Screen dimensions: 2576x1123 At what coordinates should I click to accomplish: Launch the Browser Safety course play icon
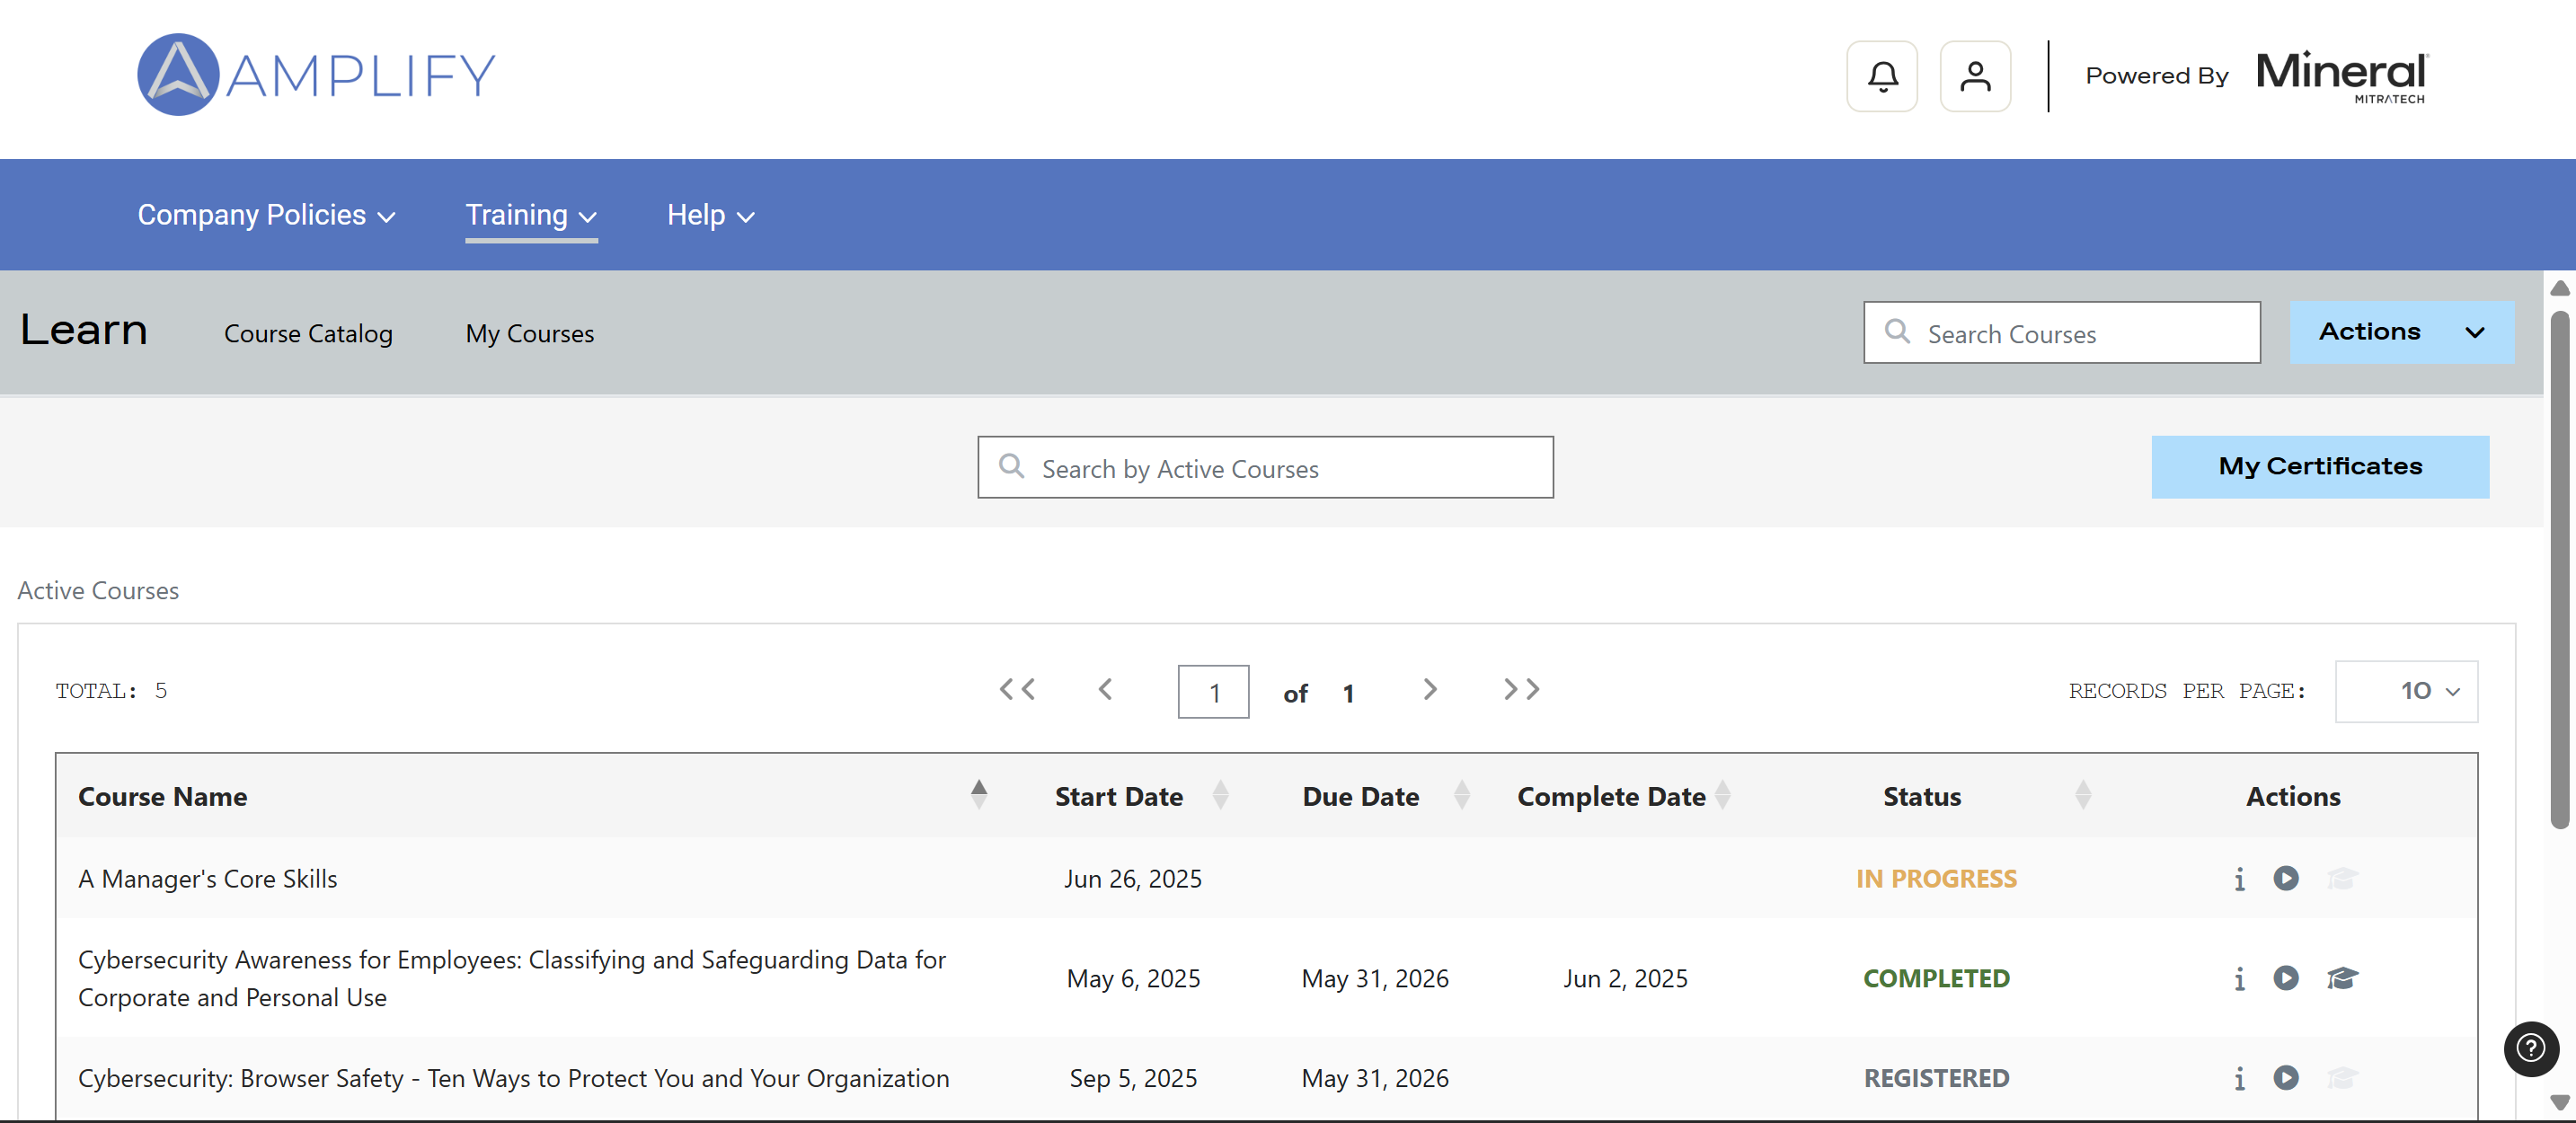[x=2285, y=1078]
